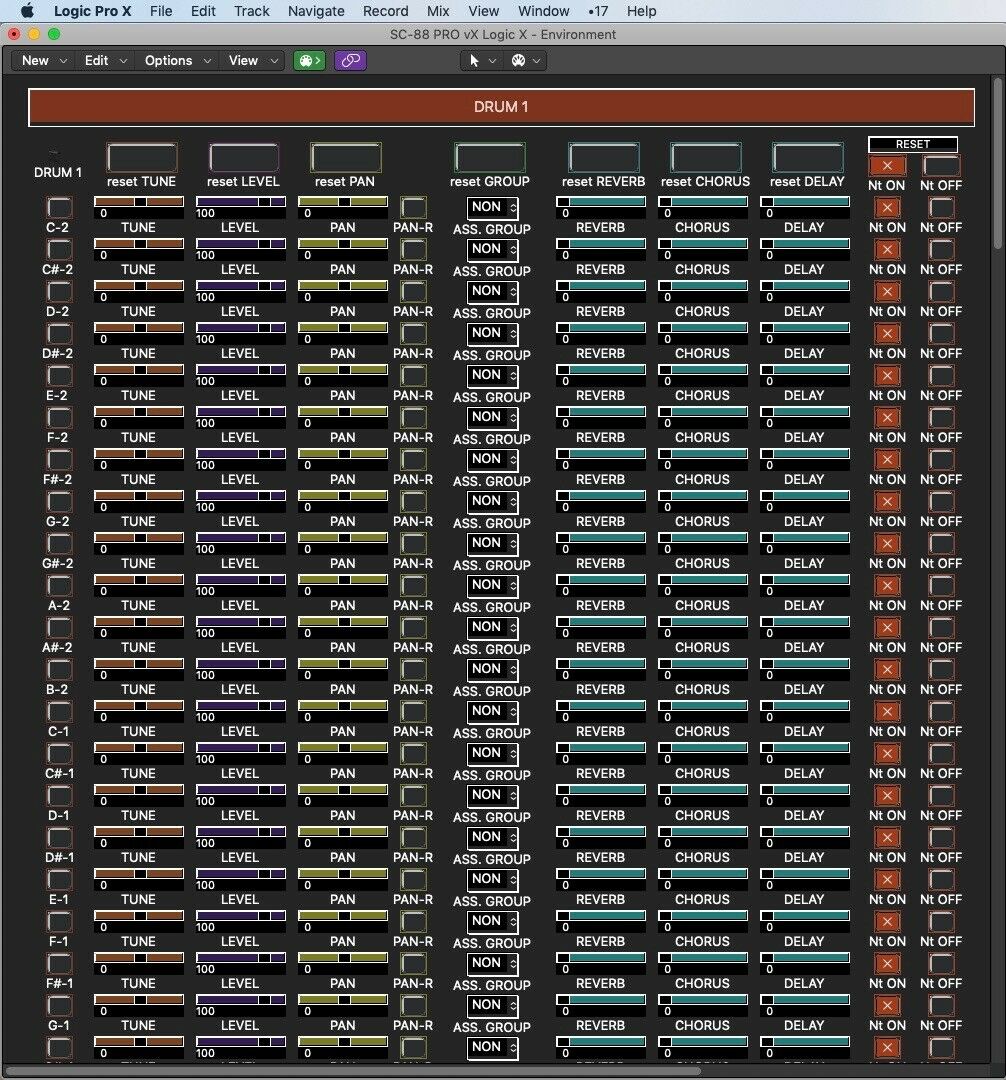
Task: Enable the master Nt OFF checkbox below RESET
Action: coord(940,166)
